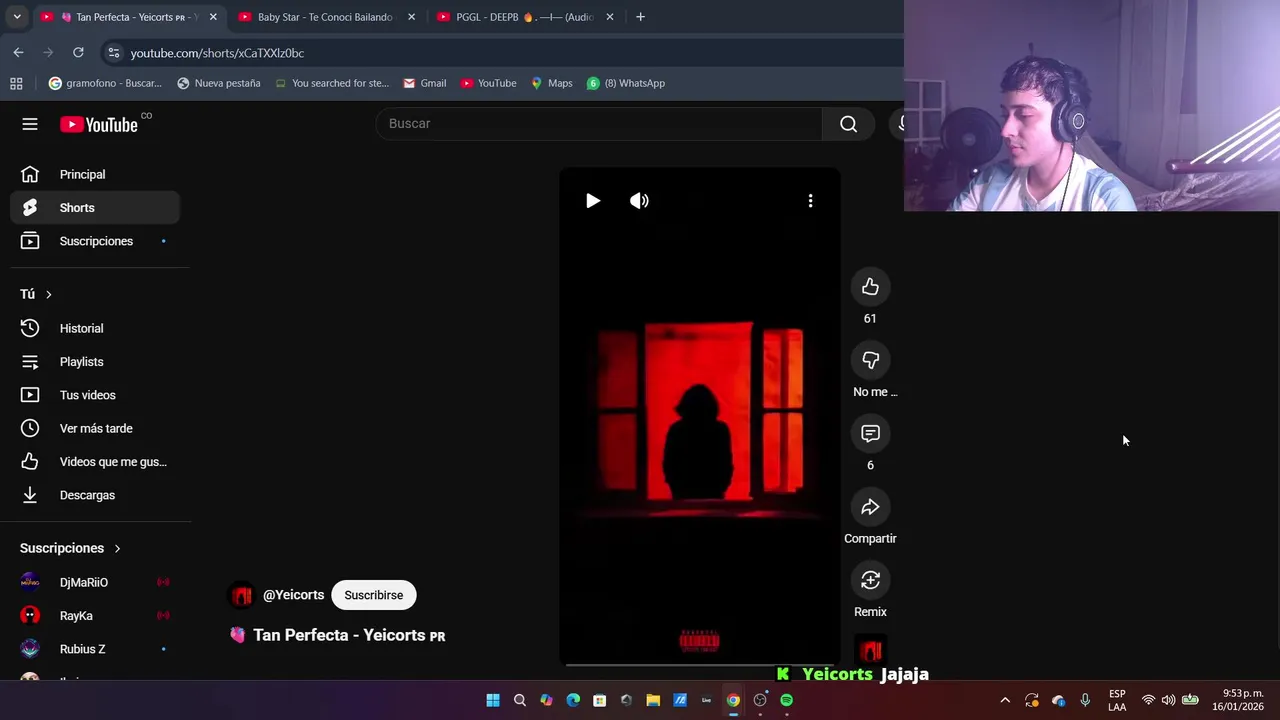Open Videos que me gustan
The image size is (1280, 720).
click(95, 462)
